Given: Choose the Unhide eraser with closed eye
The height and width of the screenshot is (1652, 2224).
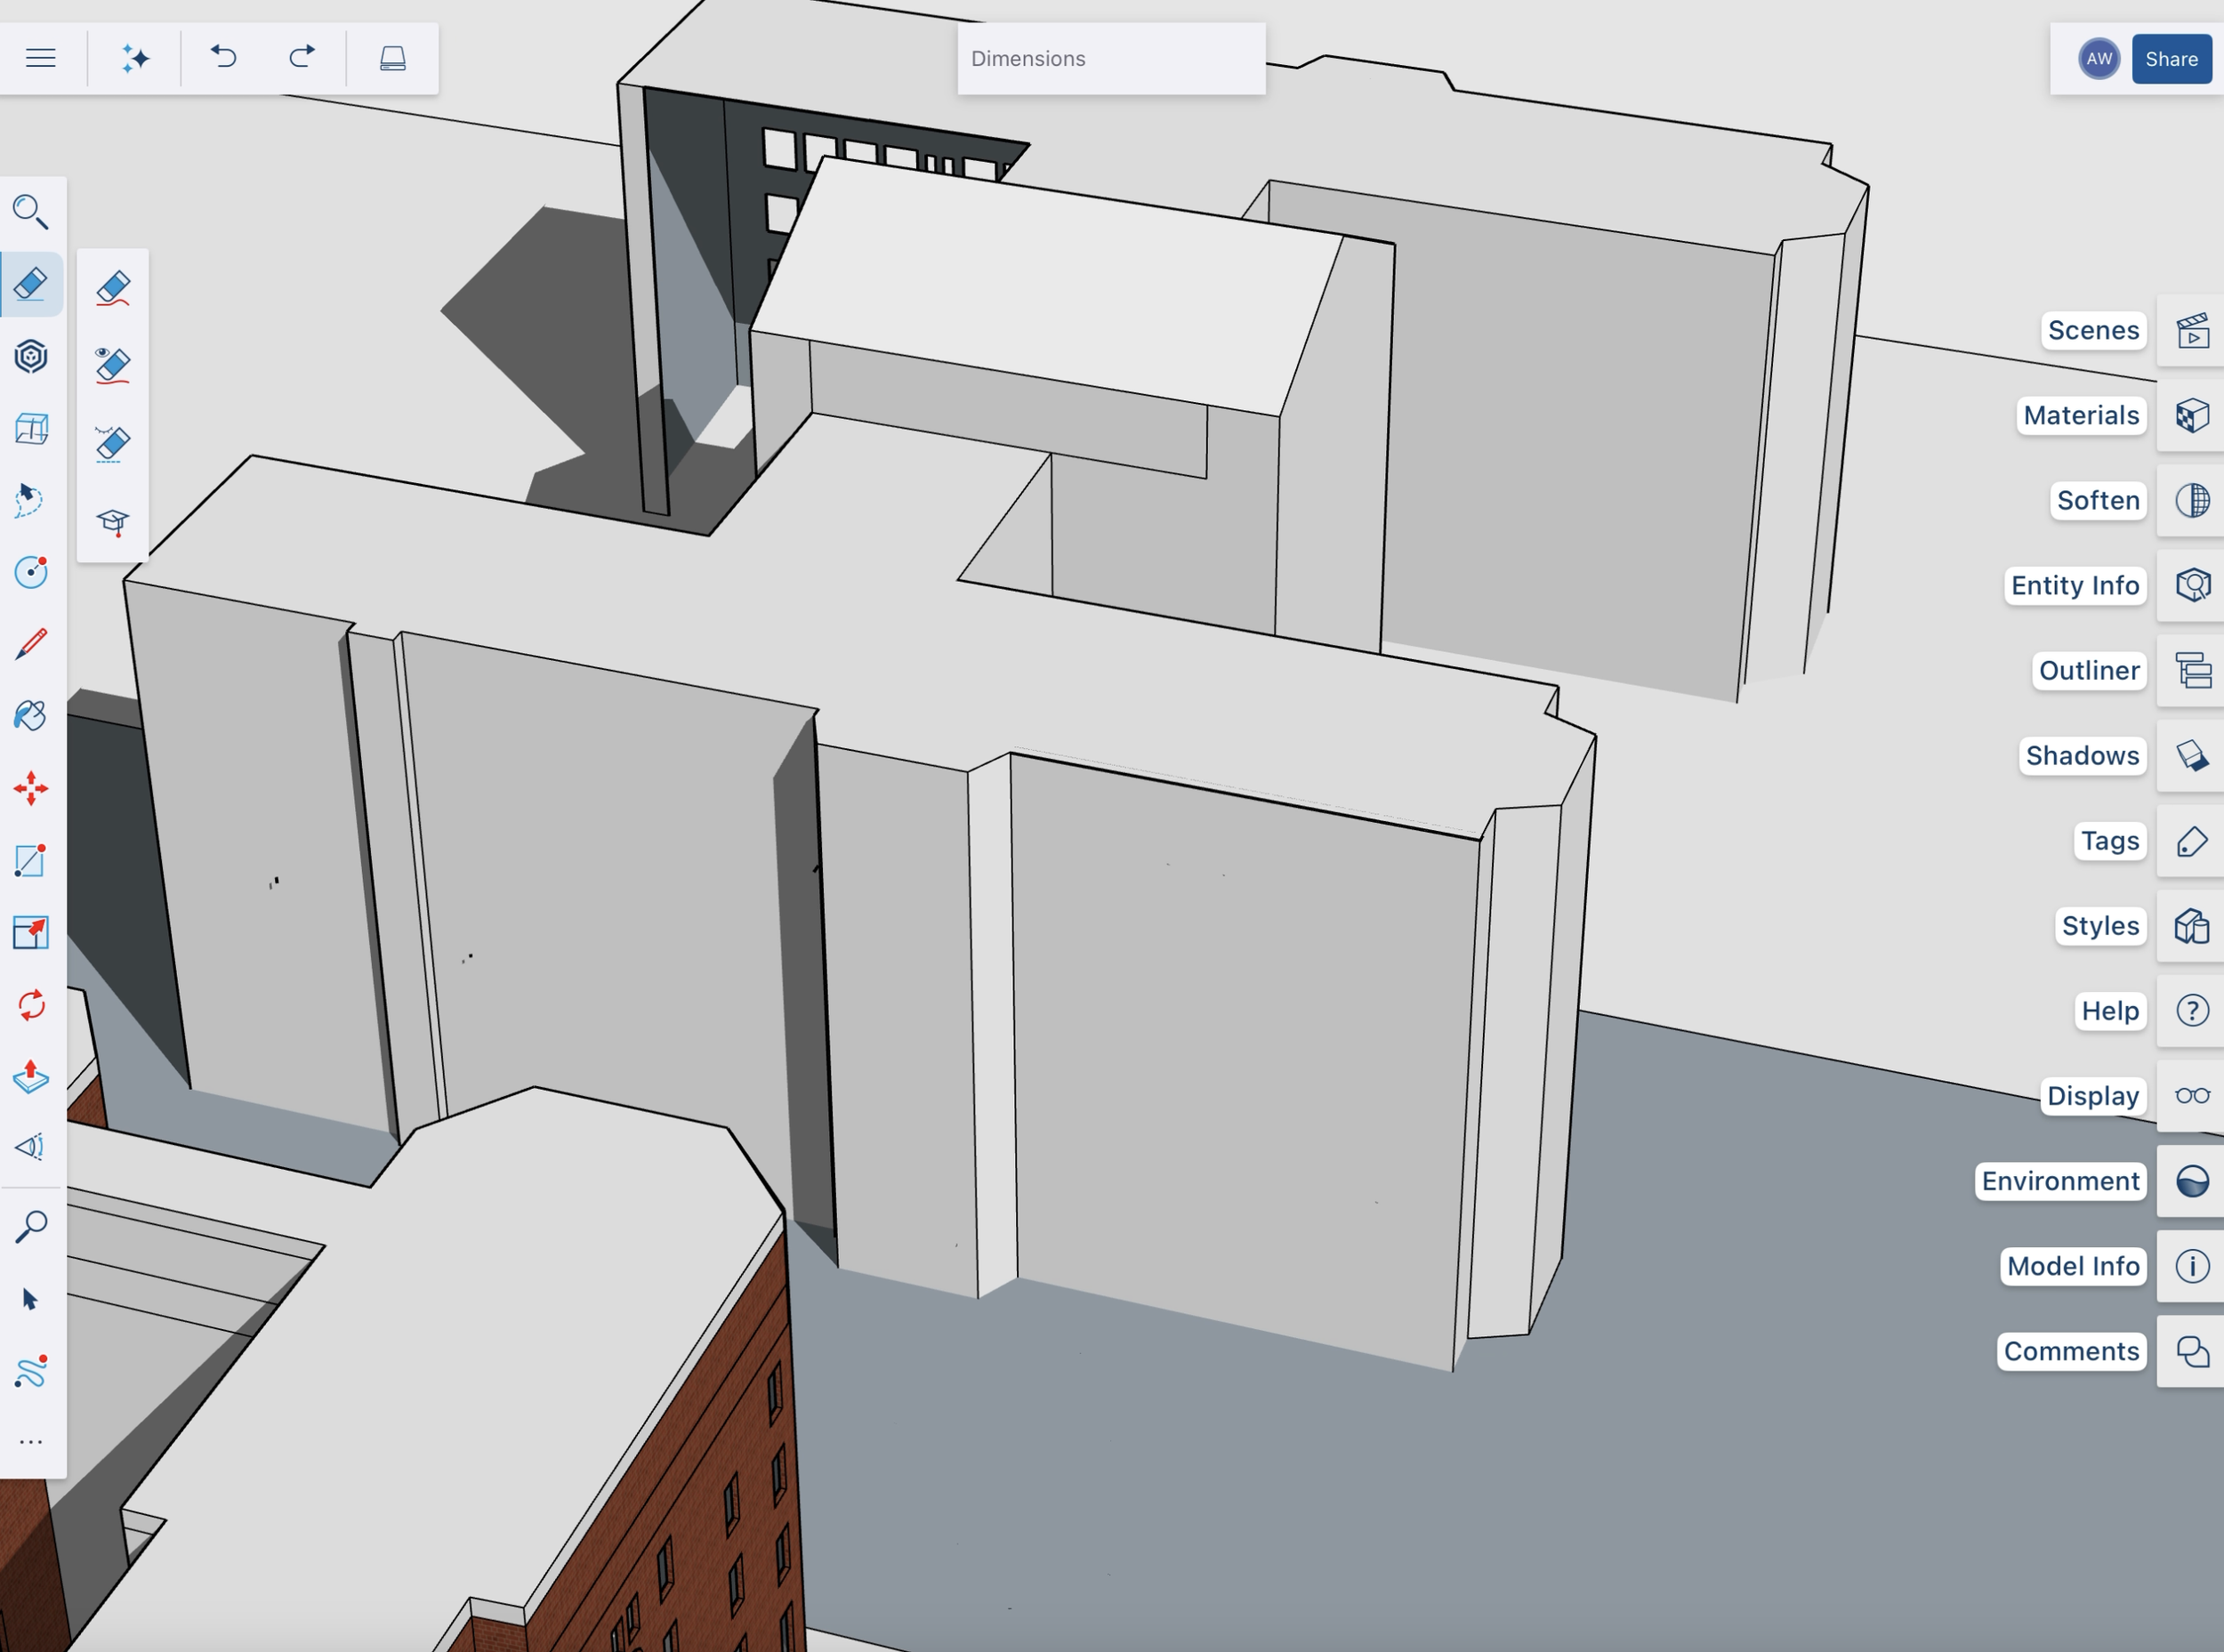Looking at the screenshot, I should tap(113, 444).
